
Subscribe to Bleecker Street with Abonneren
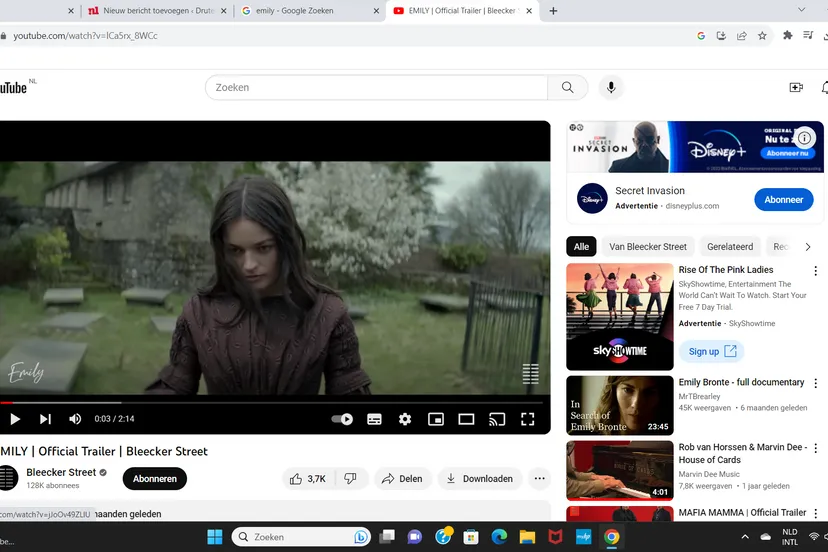[154, 479]
